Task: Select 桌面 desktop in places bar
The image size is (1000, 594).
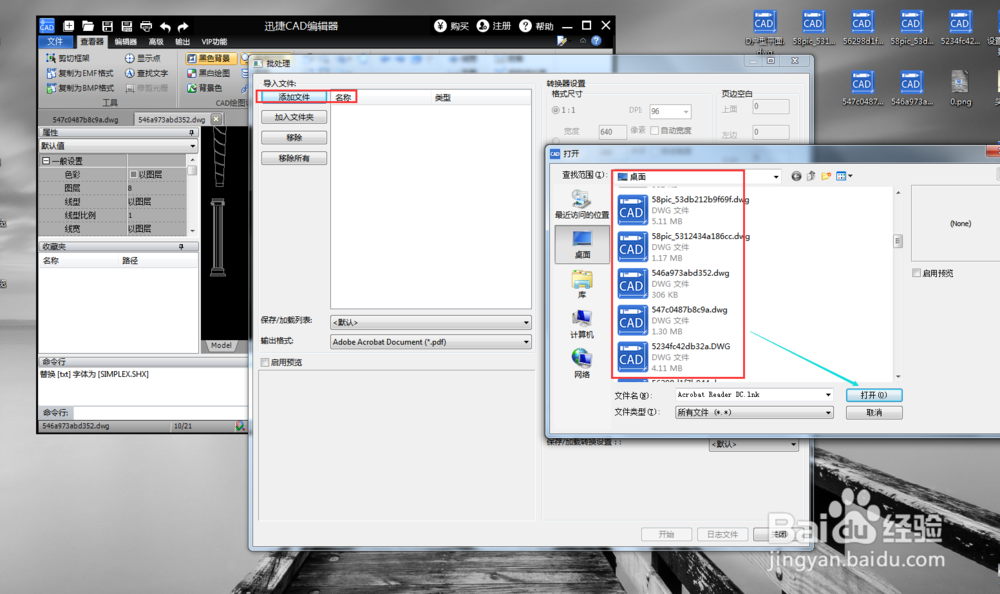Action: tap(582, 245)
